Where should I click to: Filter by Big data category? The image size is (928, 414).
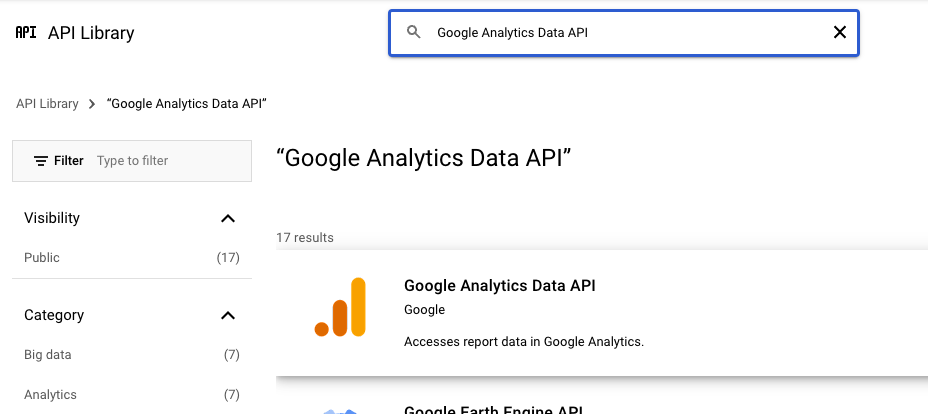tap(48, 355)
